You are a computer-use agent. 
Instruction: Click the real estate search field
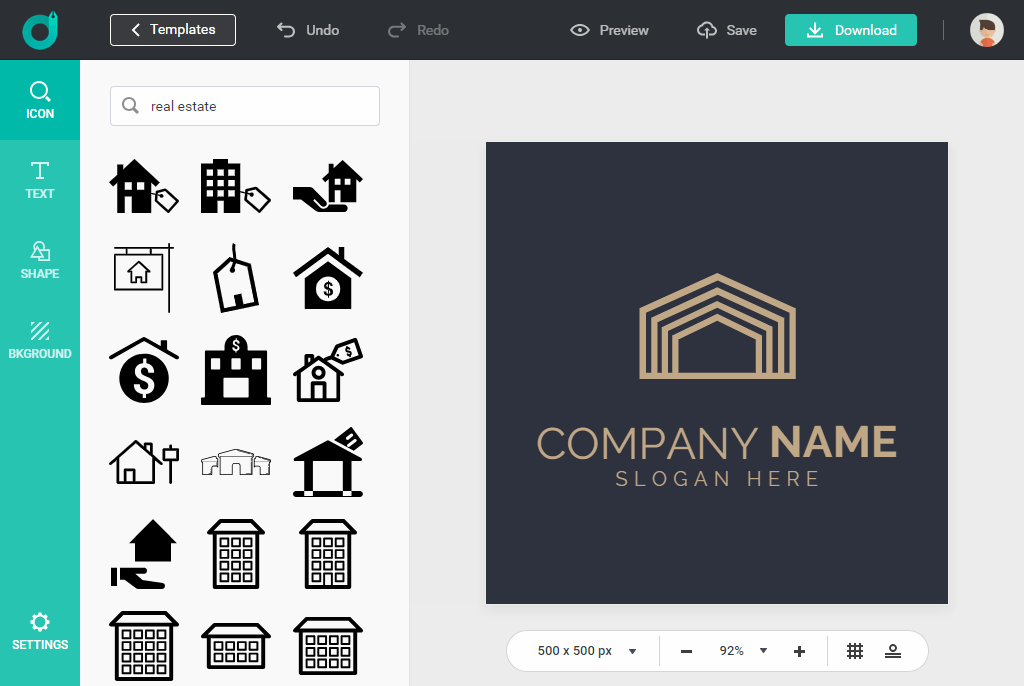[244, 106]
